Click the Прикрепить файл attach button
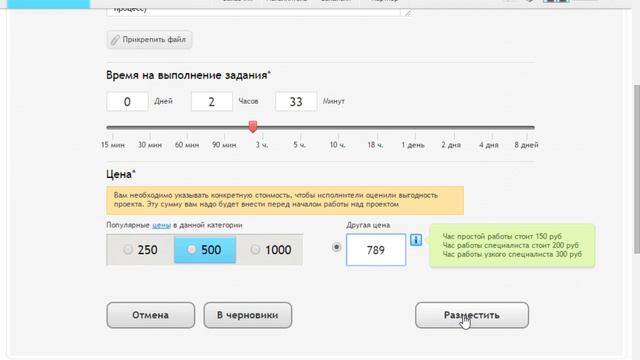The width and height of the screenshot is (640, 360). [149, 40]
